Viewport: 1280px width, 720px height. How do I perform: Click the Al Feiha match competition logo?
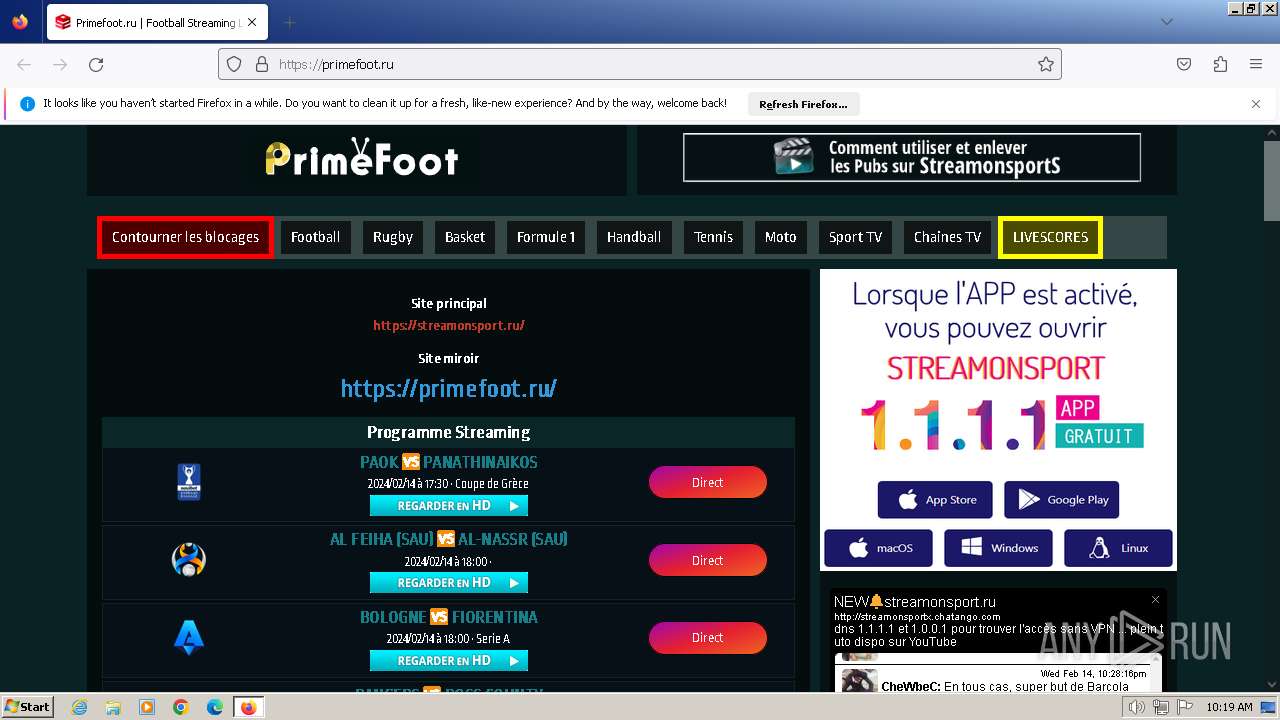pyautogui.click(x=189, y=559)
